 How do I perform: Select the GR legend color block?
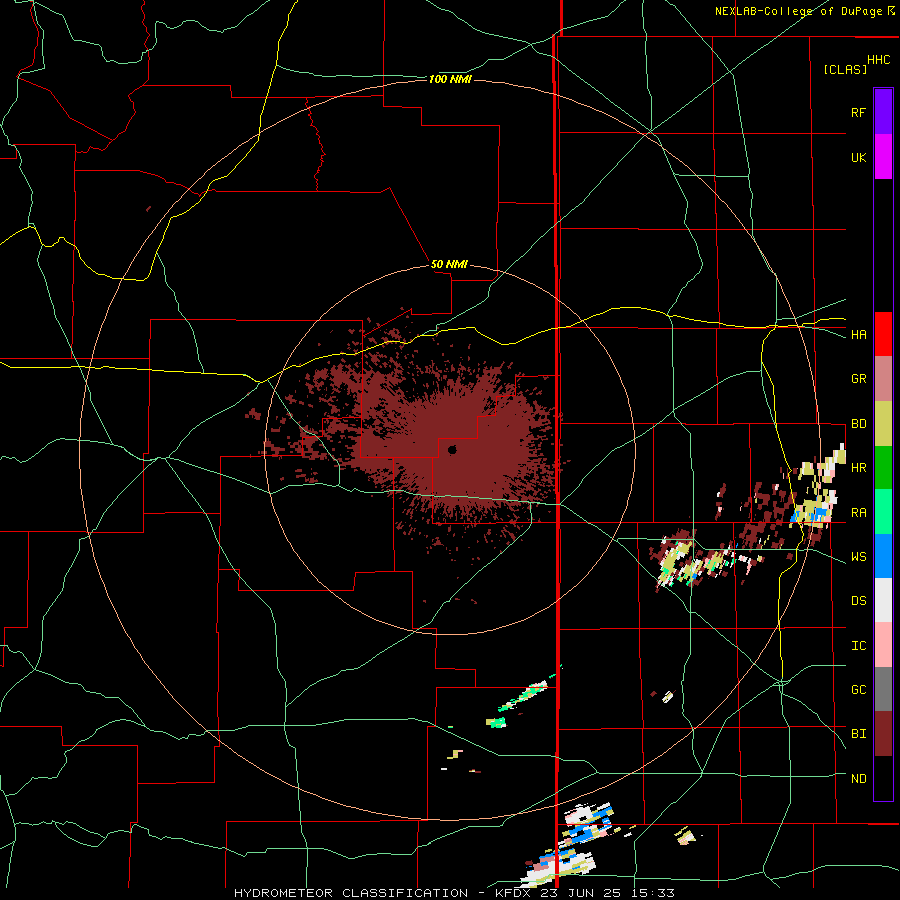tap(883, 379)
